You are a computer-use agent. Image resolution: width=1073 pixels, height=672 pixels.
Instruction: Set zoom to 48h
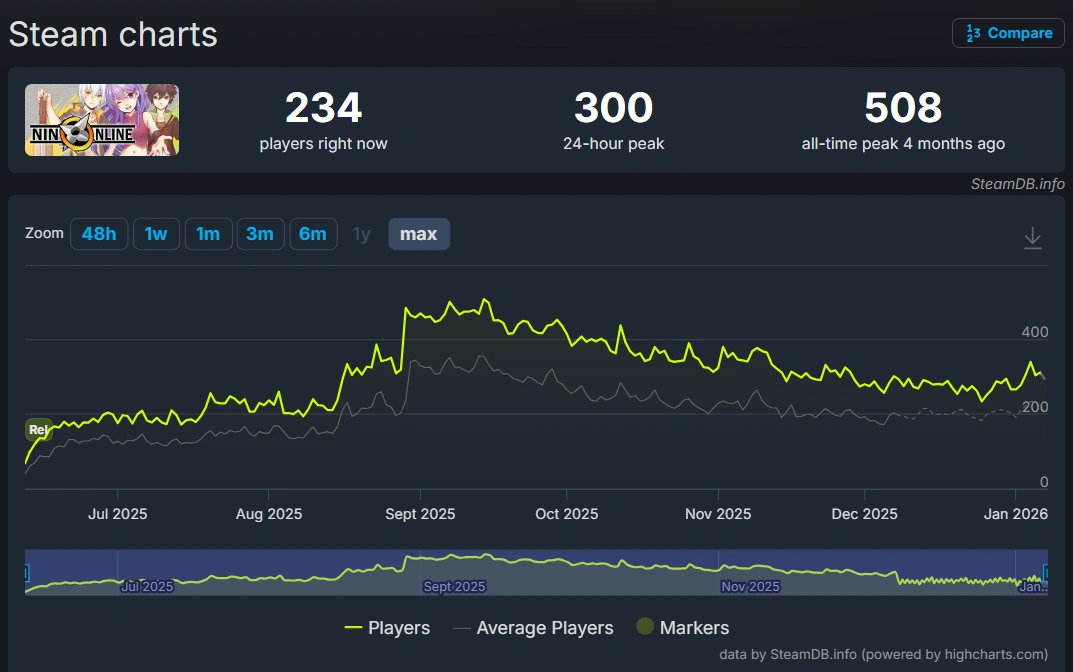(99, 234)
